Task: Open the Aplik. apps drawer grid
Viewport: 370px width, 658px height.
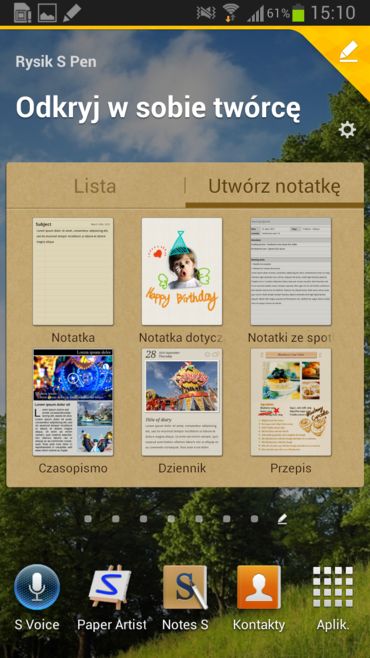Action: 333,587
